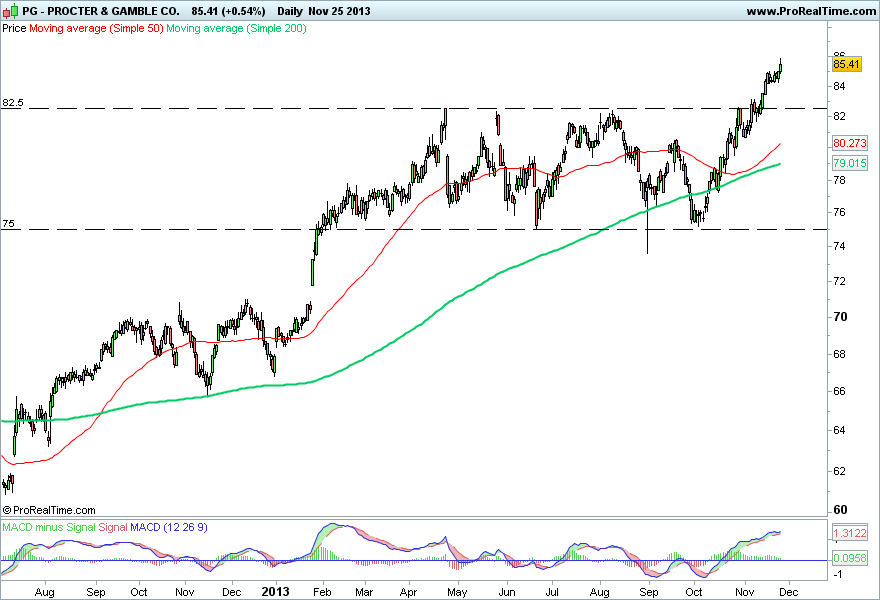Click the 85.41 (+0.54%) price change text
This screenshot has height=600, width=880.
point(228,11)
